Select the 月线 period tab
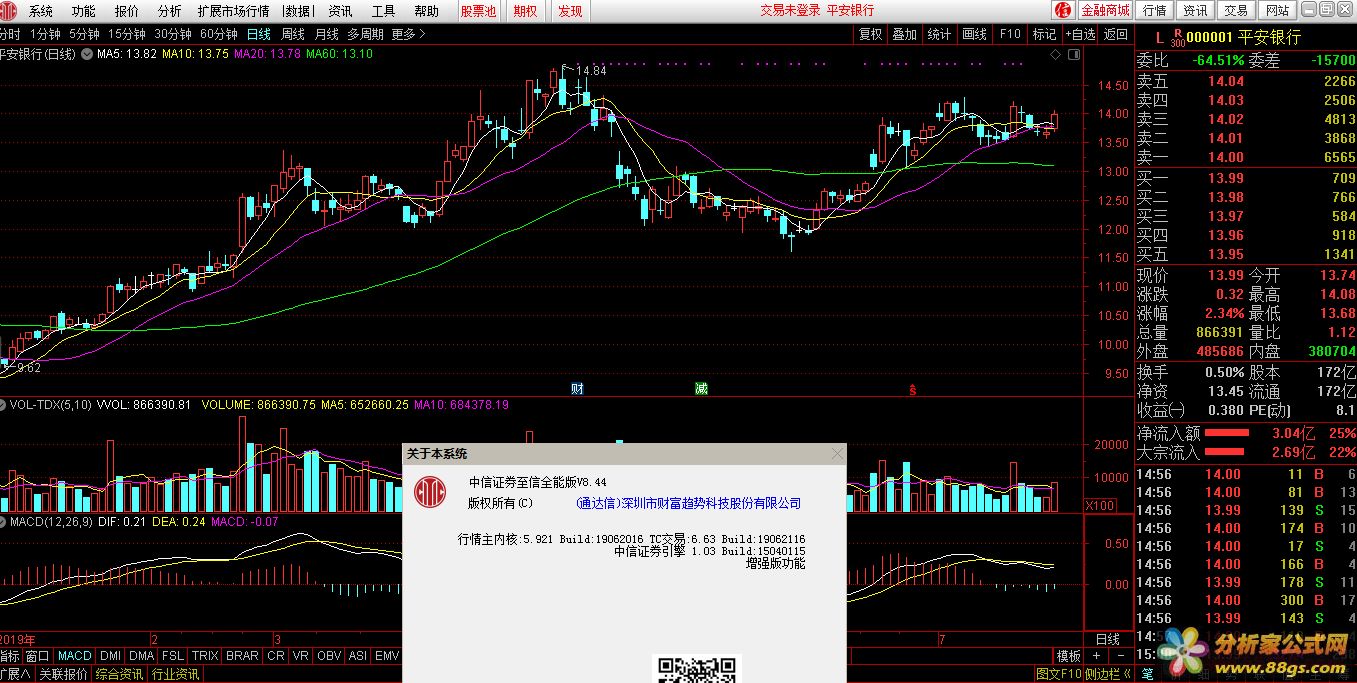This screenshot has width=1357, height=683. (327, 34)
